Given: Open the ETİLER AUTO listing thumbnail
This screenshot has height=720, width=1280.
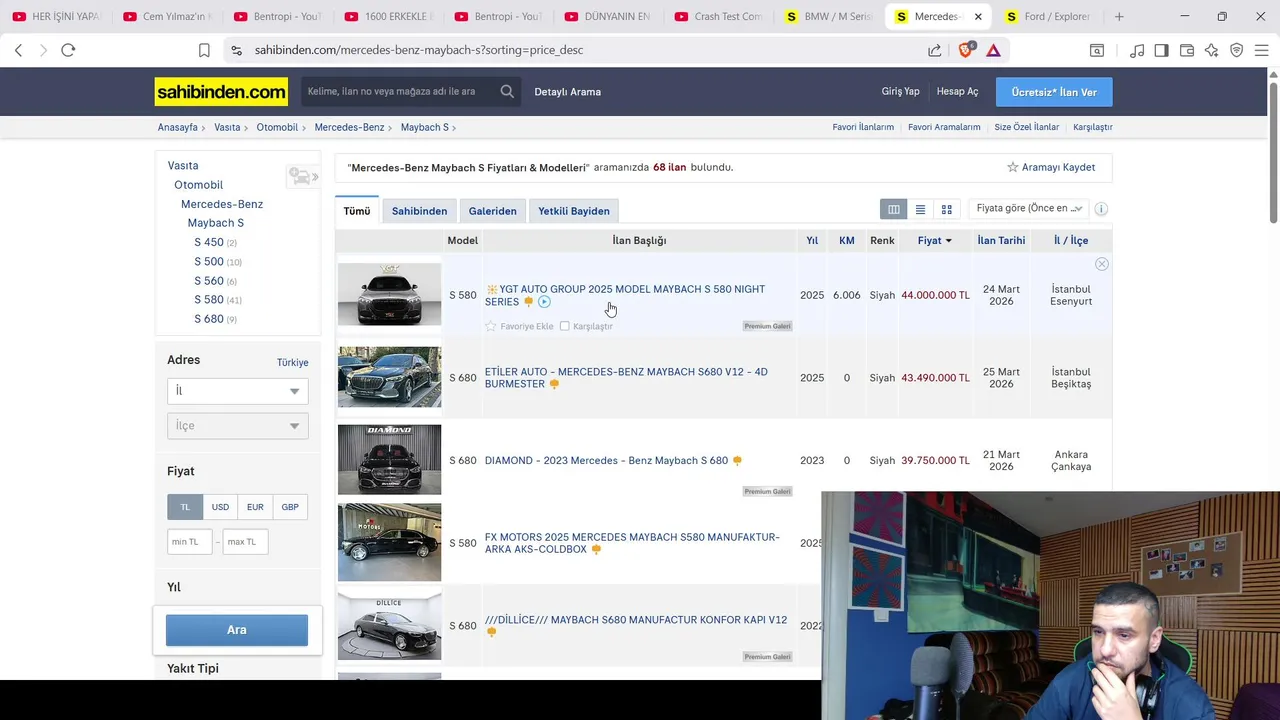Looking at the screenshot, I should tap(389, 377).
